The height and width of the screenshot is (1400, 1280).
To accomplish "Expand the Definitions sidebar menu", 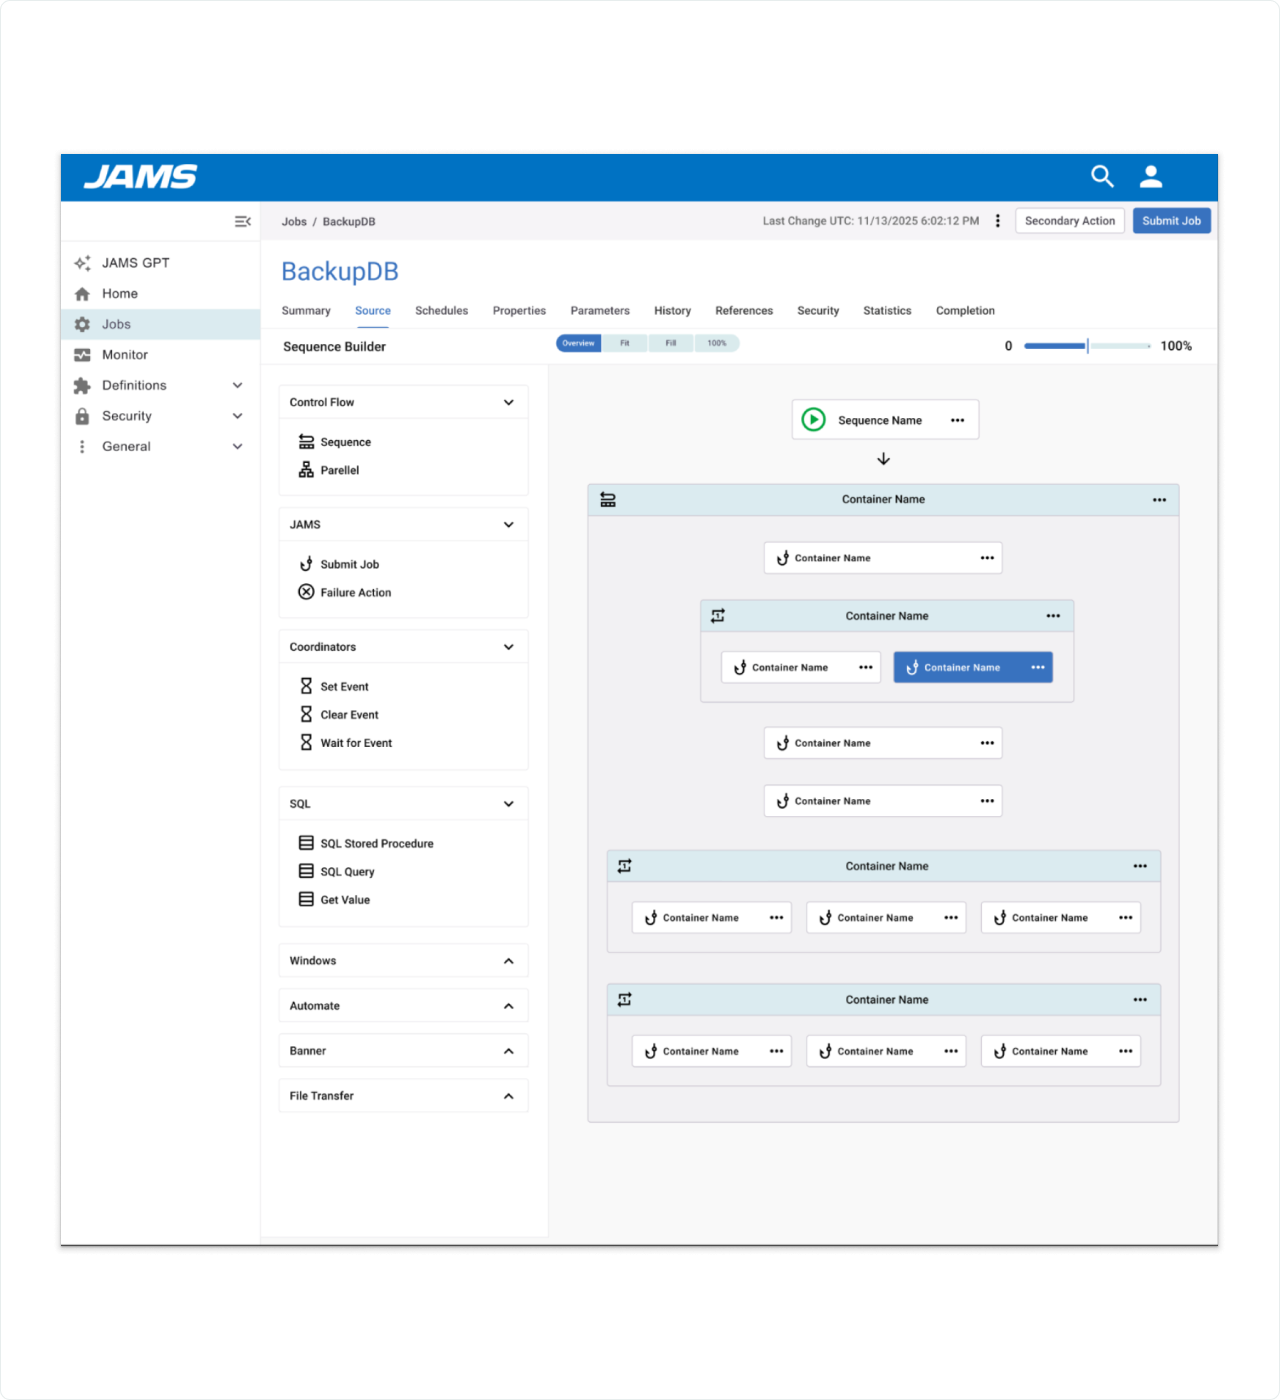I will 237,386.
